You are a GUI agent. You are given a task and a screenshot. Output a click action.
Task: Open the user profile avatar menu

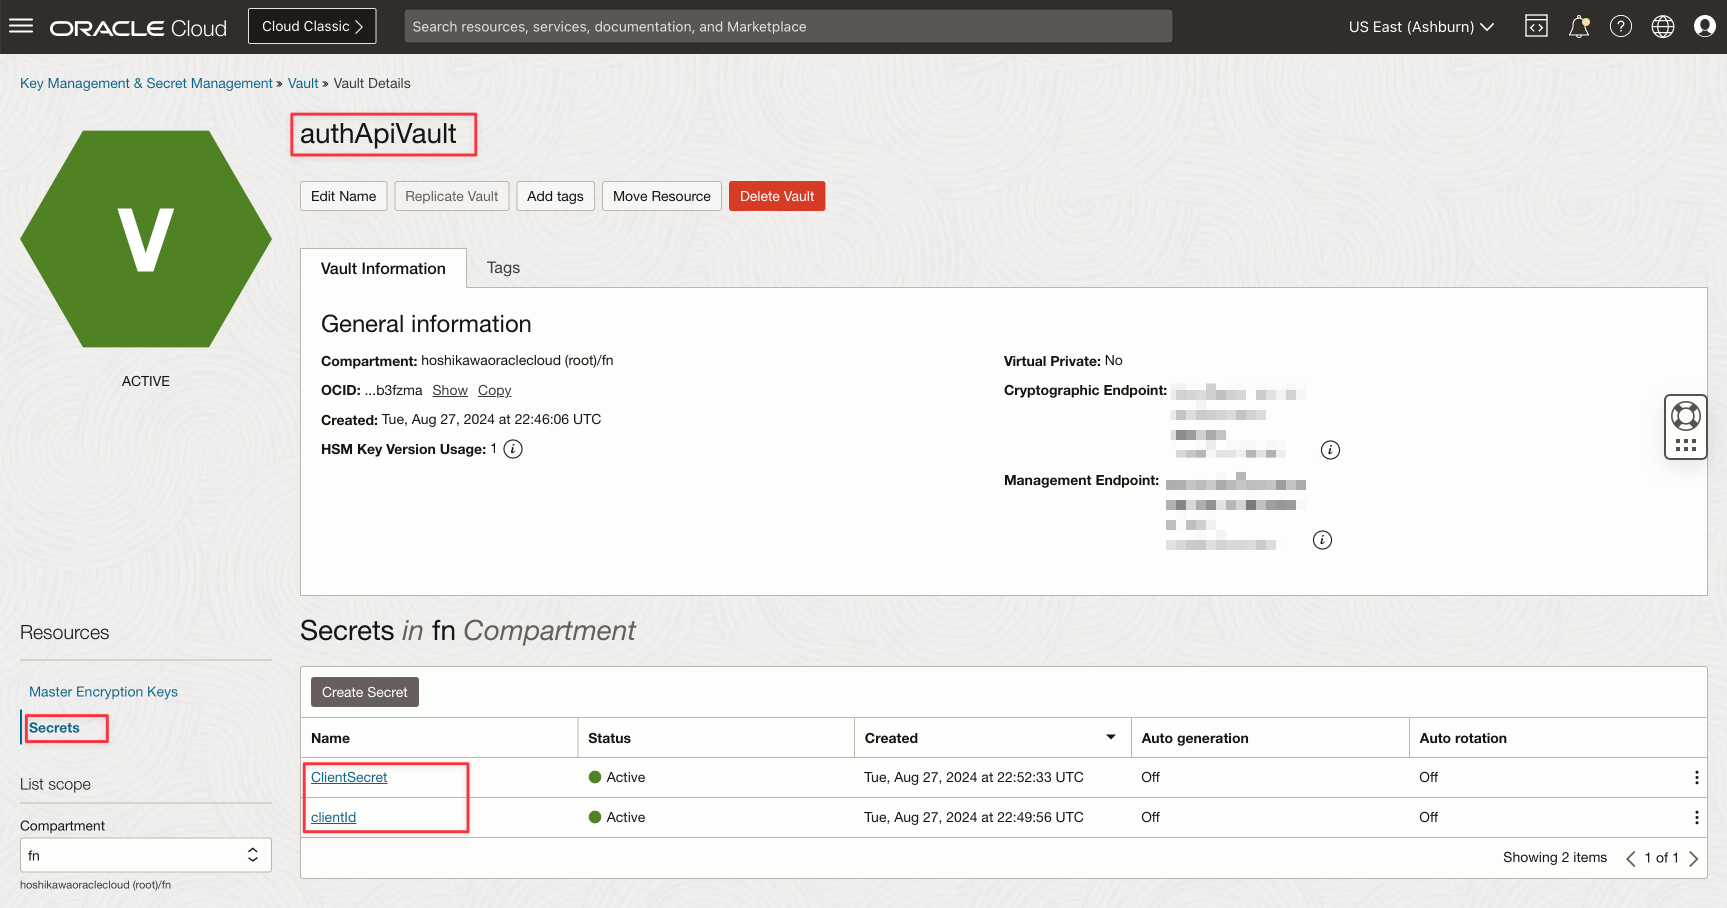click(x=1705, y=27)
